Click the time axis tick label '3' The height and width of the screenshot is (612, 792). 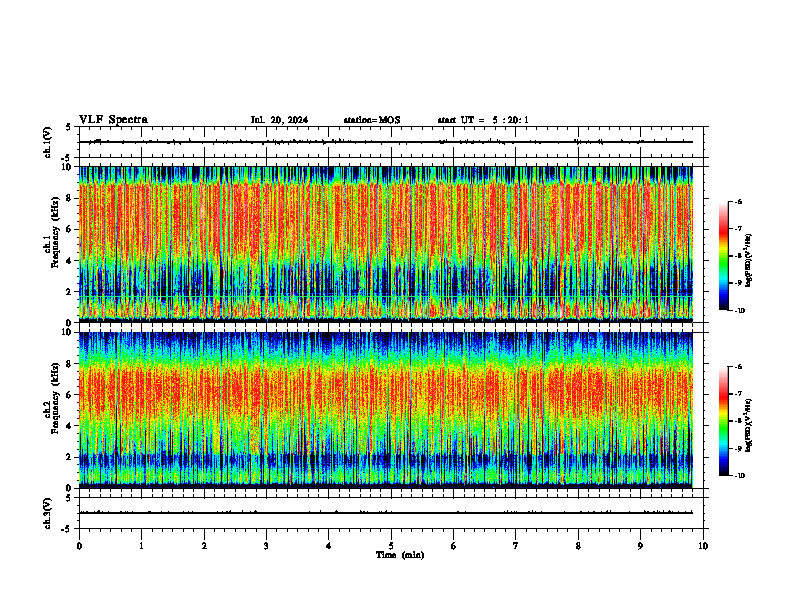pos(266,546)
